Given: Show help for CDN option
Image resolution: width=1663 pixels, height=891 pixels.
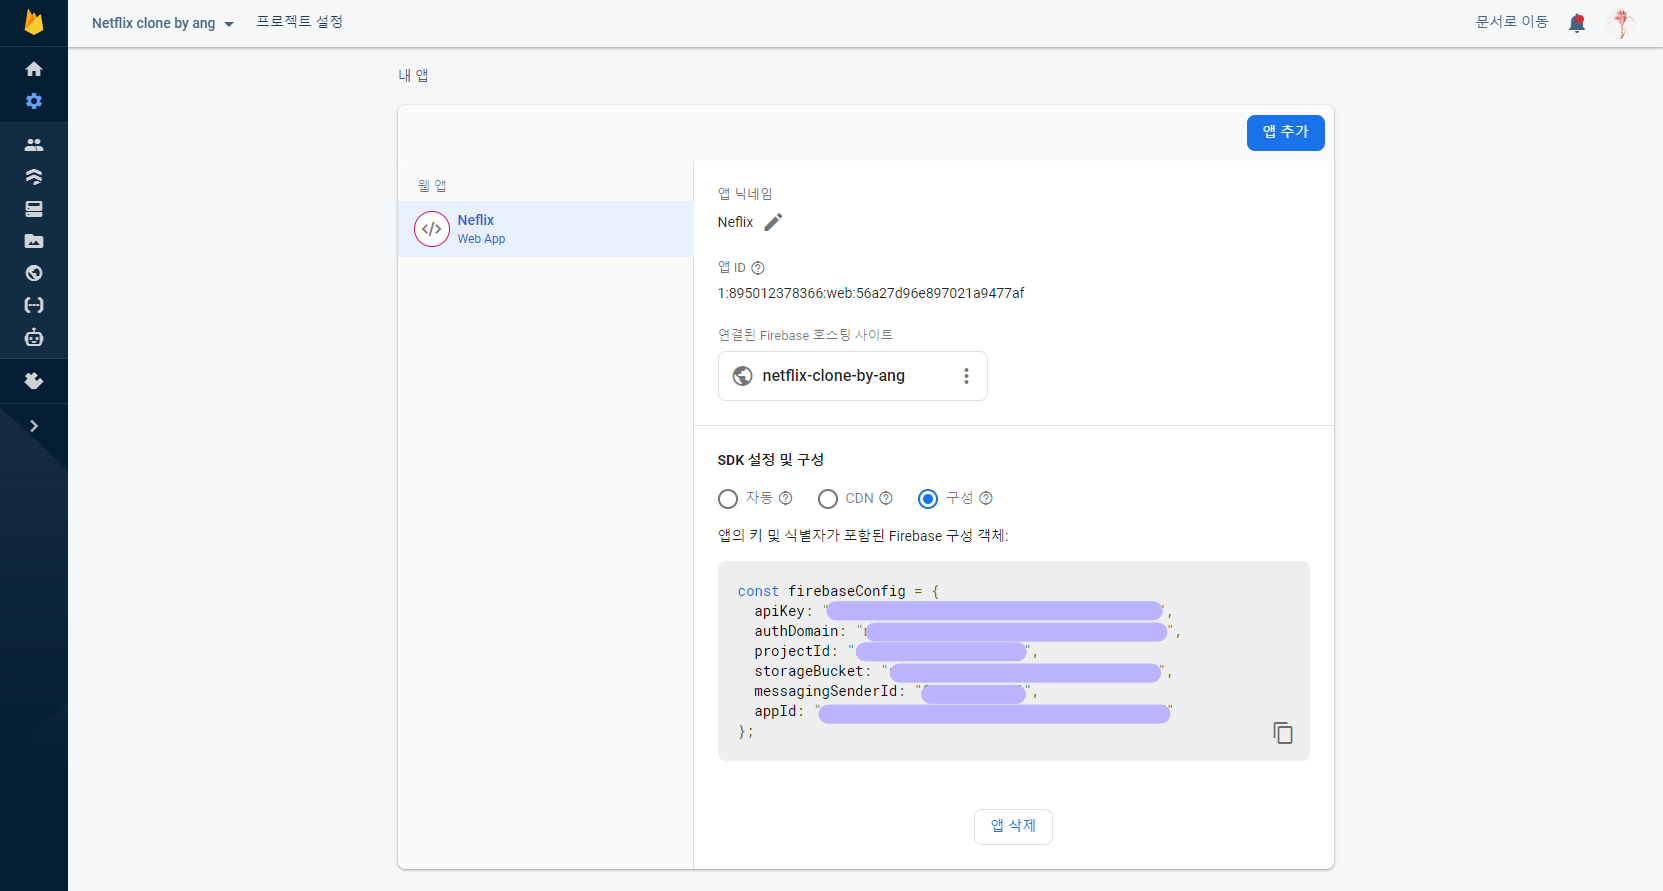Looking at the screenshot, I should pyautogui.click(x=886, y=498).
